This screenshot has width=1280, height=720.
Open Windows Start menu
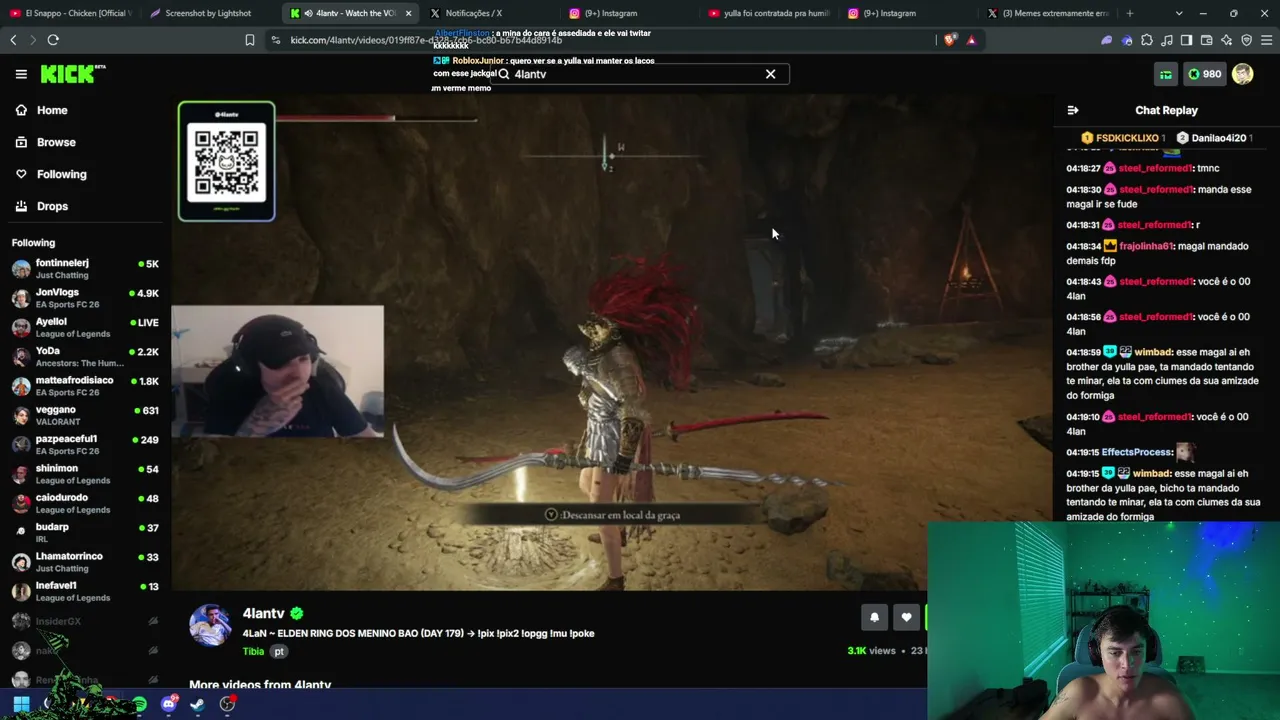pos(21,704)
